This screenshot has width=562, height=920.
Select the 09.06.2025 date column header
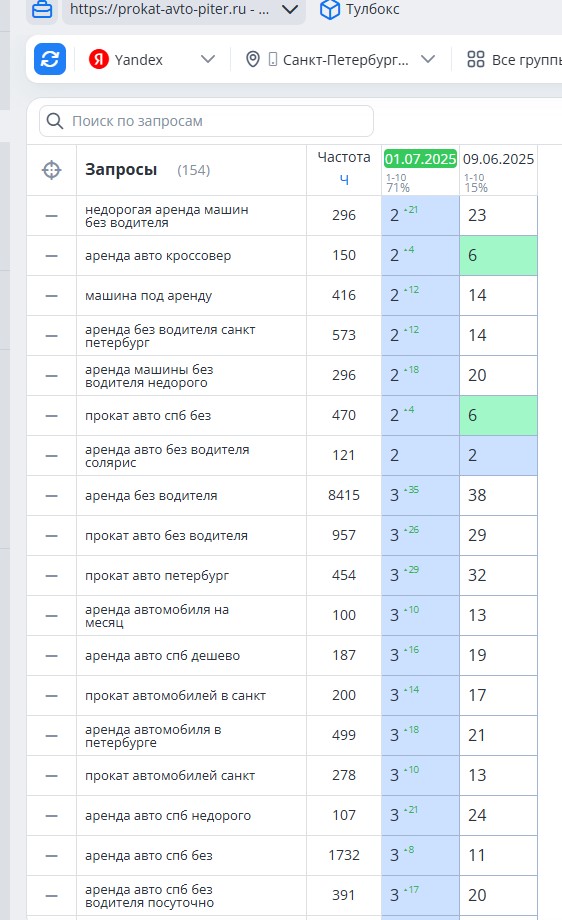498,159
